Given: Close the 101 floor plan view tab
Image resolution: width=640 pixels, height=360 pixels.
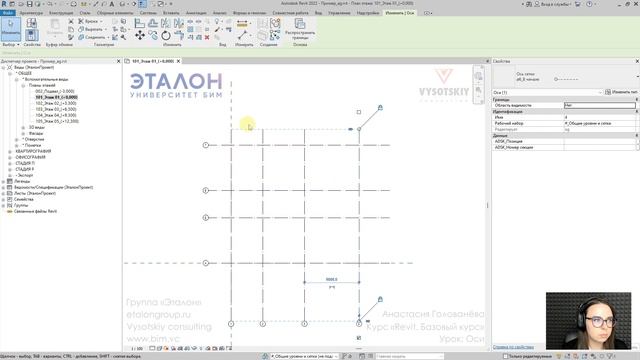Looking at the screenshot, I should [x=178, y=61].
